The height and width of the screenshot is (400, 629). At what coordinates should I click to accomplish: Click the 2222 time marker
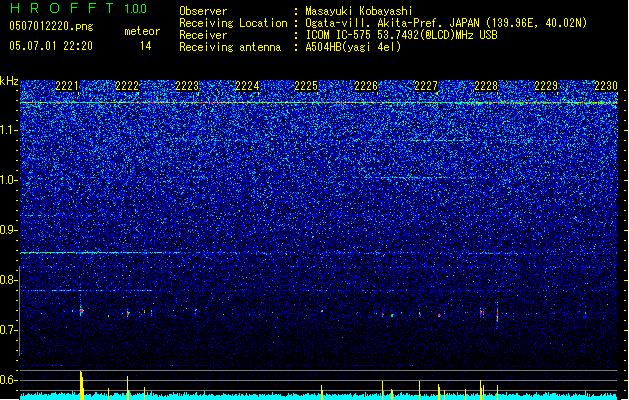pos(127,86)
